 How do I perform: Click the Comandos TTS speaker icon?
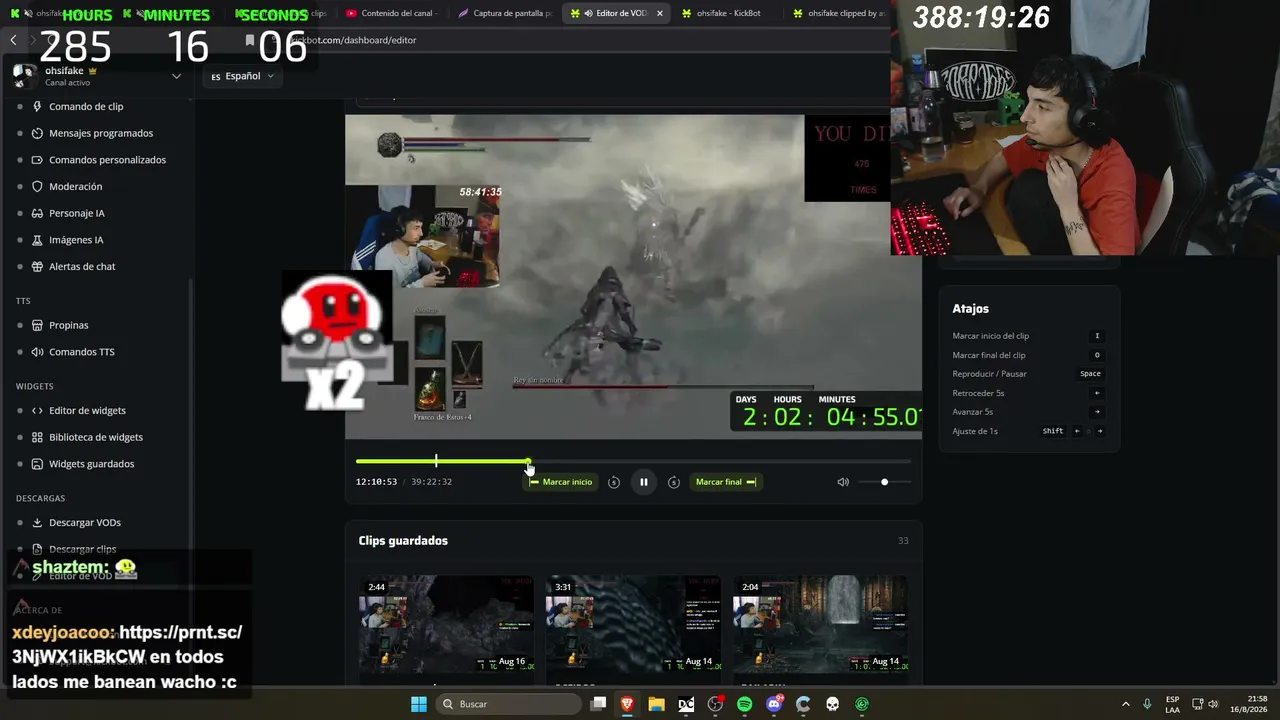pyautogui.click(x=37, y=352)
